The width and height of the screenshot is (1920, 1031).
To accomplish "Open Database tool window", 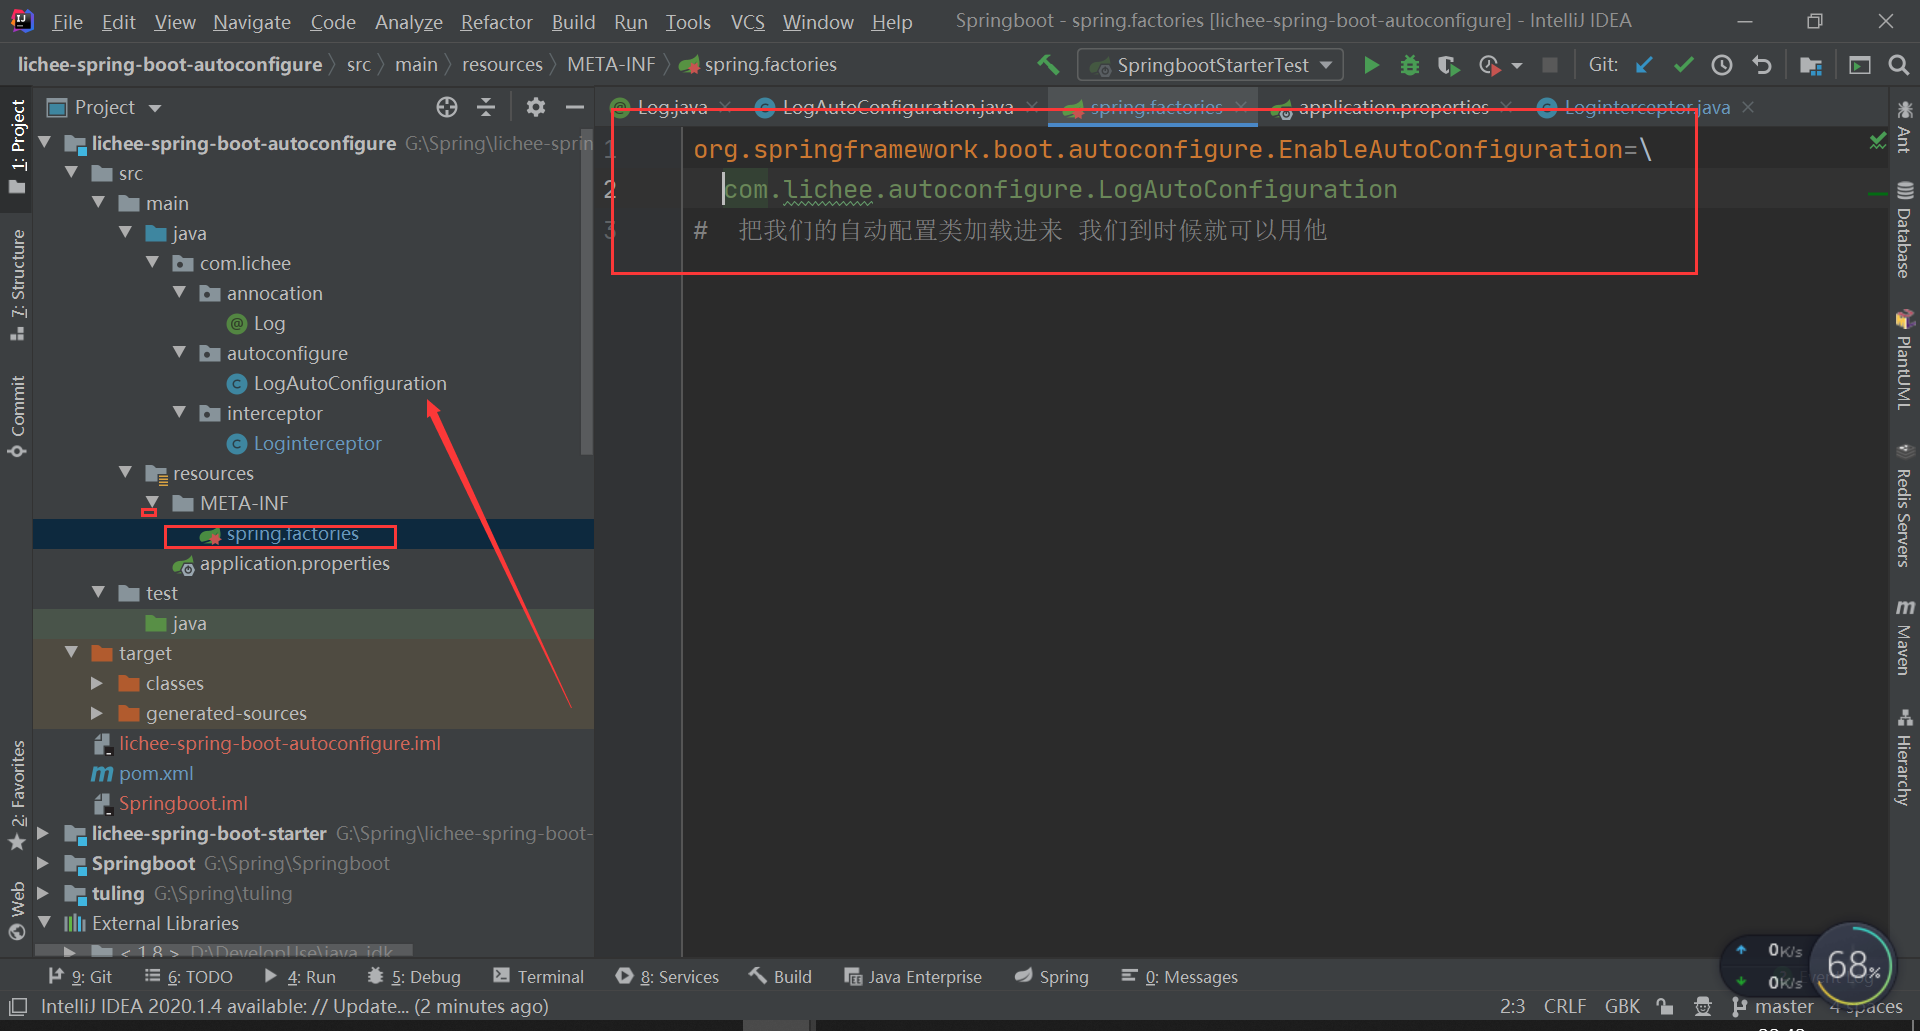I will [1904, 230].
